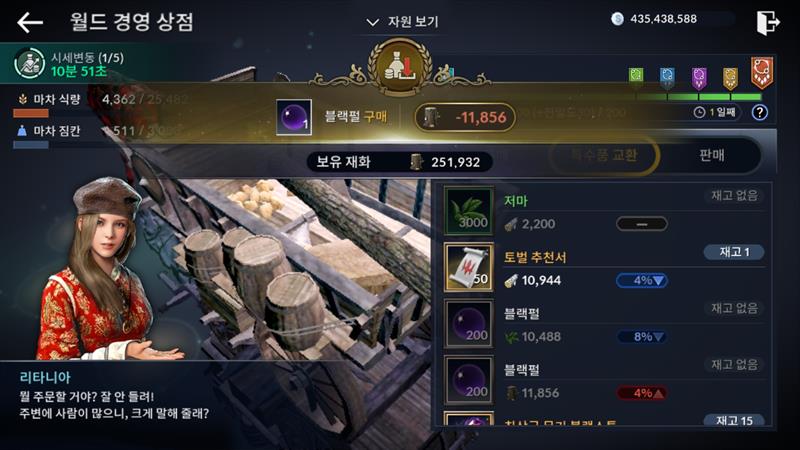
Task: Select the 저마 hemp item icon
Action: pyautogui.click(x=468, y=211)
